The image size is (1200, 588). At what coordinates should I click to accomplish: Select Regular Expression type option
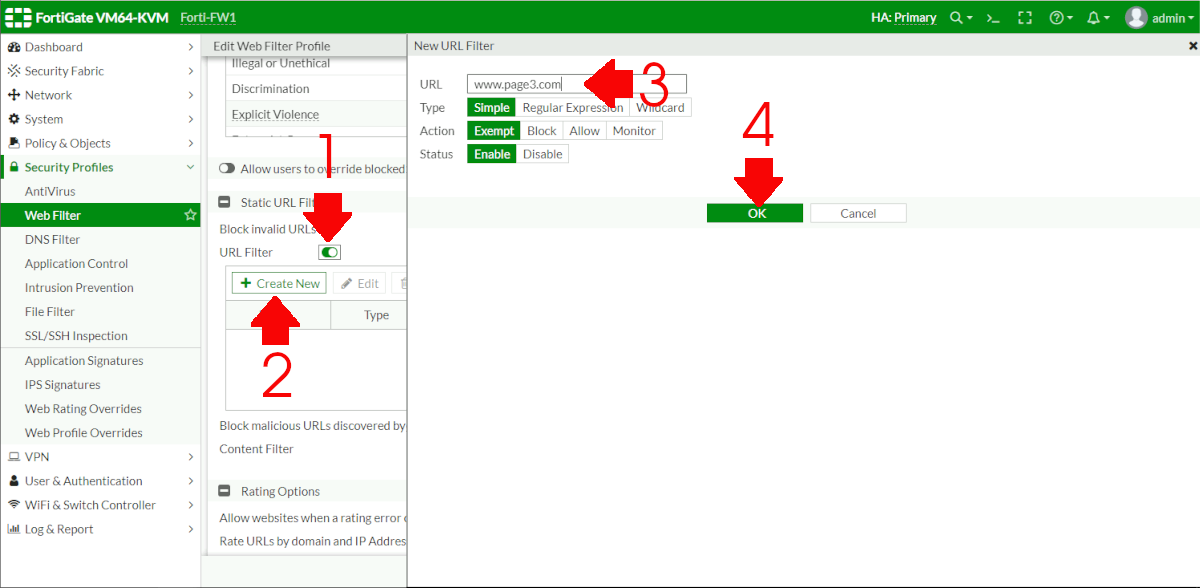click(573, 107)
